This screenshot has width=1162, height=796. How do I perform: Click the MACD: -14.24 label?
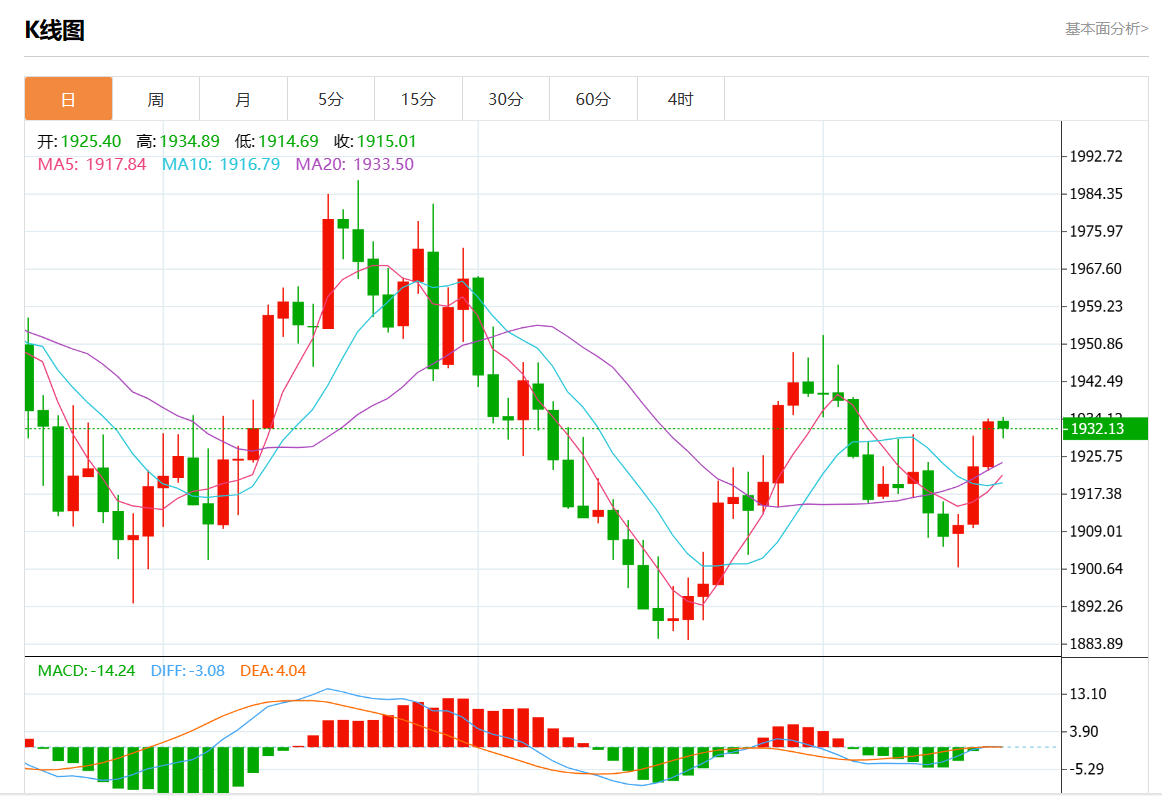click(86, 671)
